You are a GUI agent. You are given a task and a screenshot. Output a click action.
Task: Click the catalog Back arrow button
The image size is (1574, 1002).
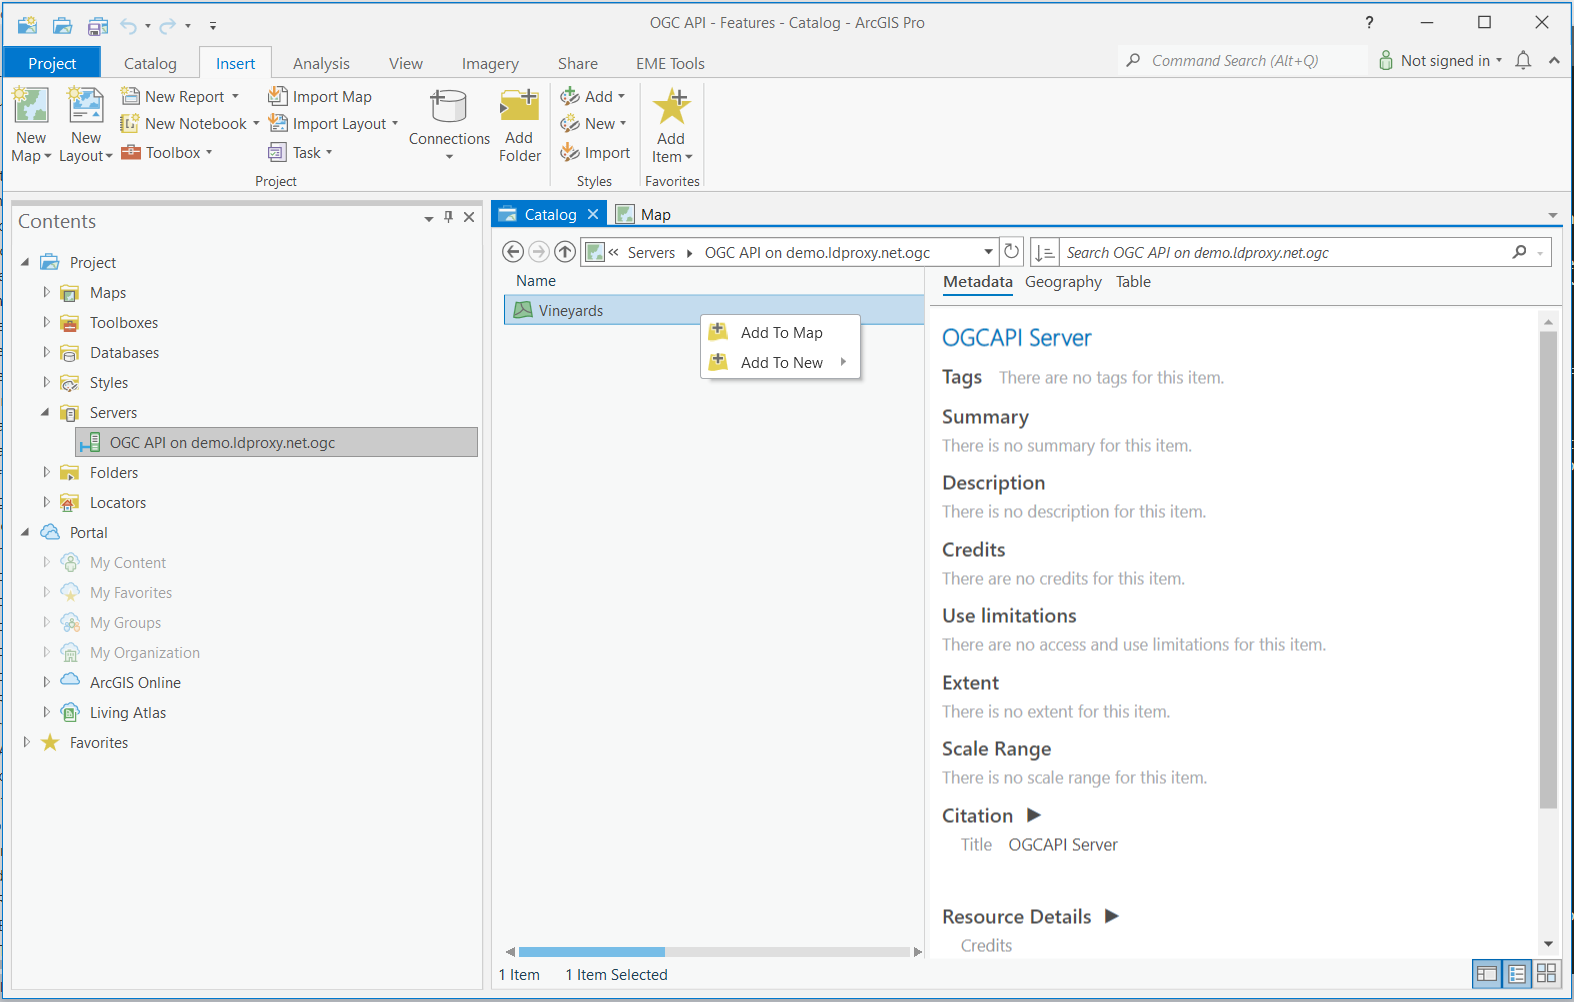point(513,252)
